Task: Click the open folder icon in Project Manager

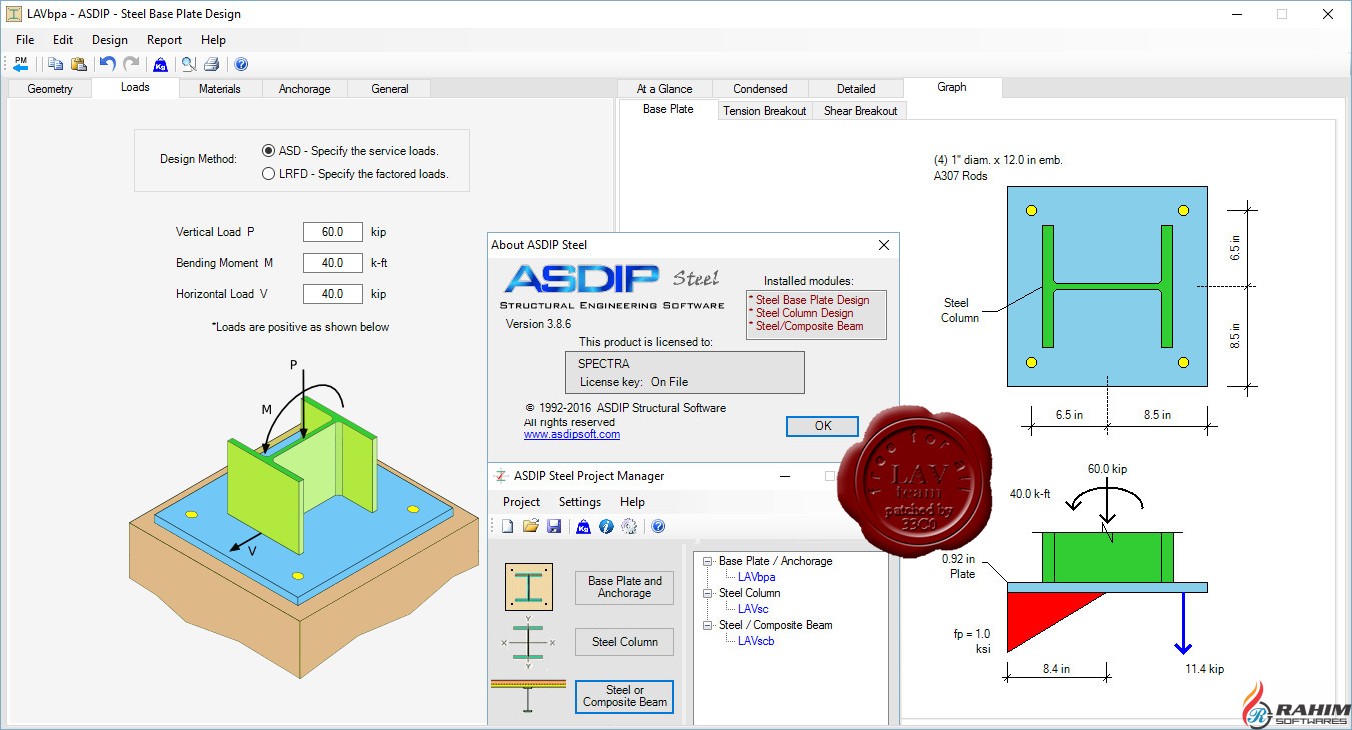Action: pos(531,526)
